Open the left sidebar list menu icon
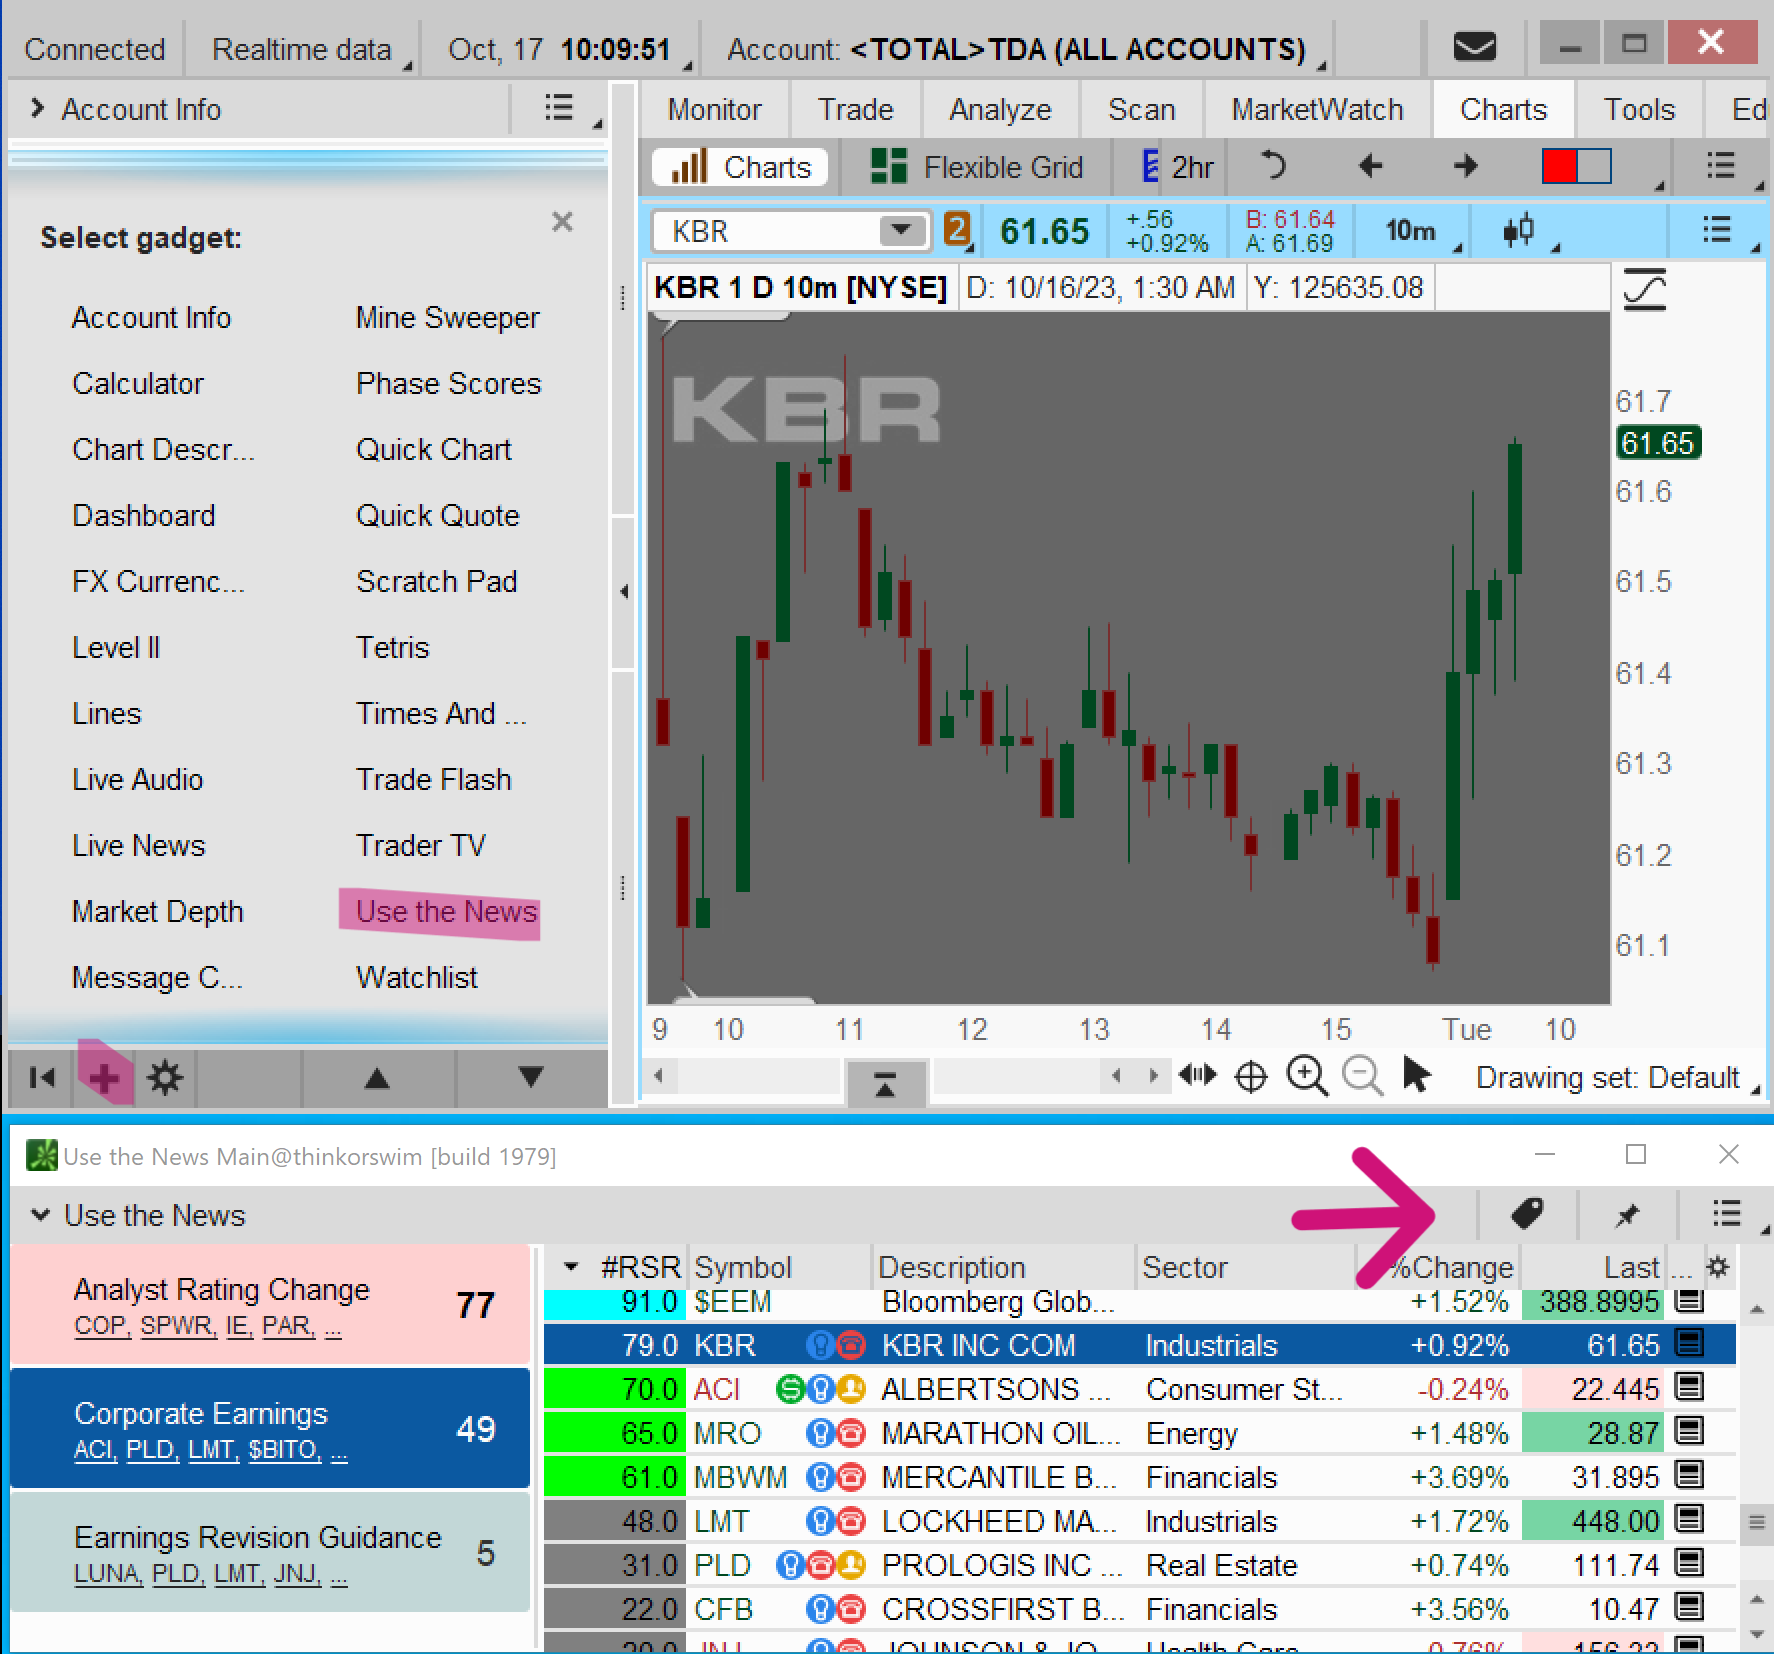1774x1654 pixels. click(560, 108)
